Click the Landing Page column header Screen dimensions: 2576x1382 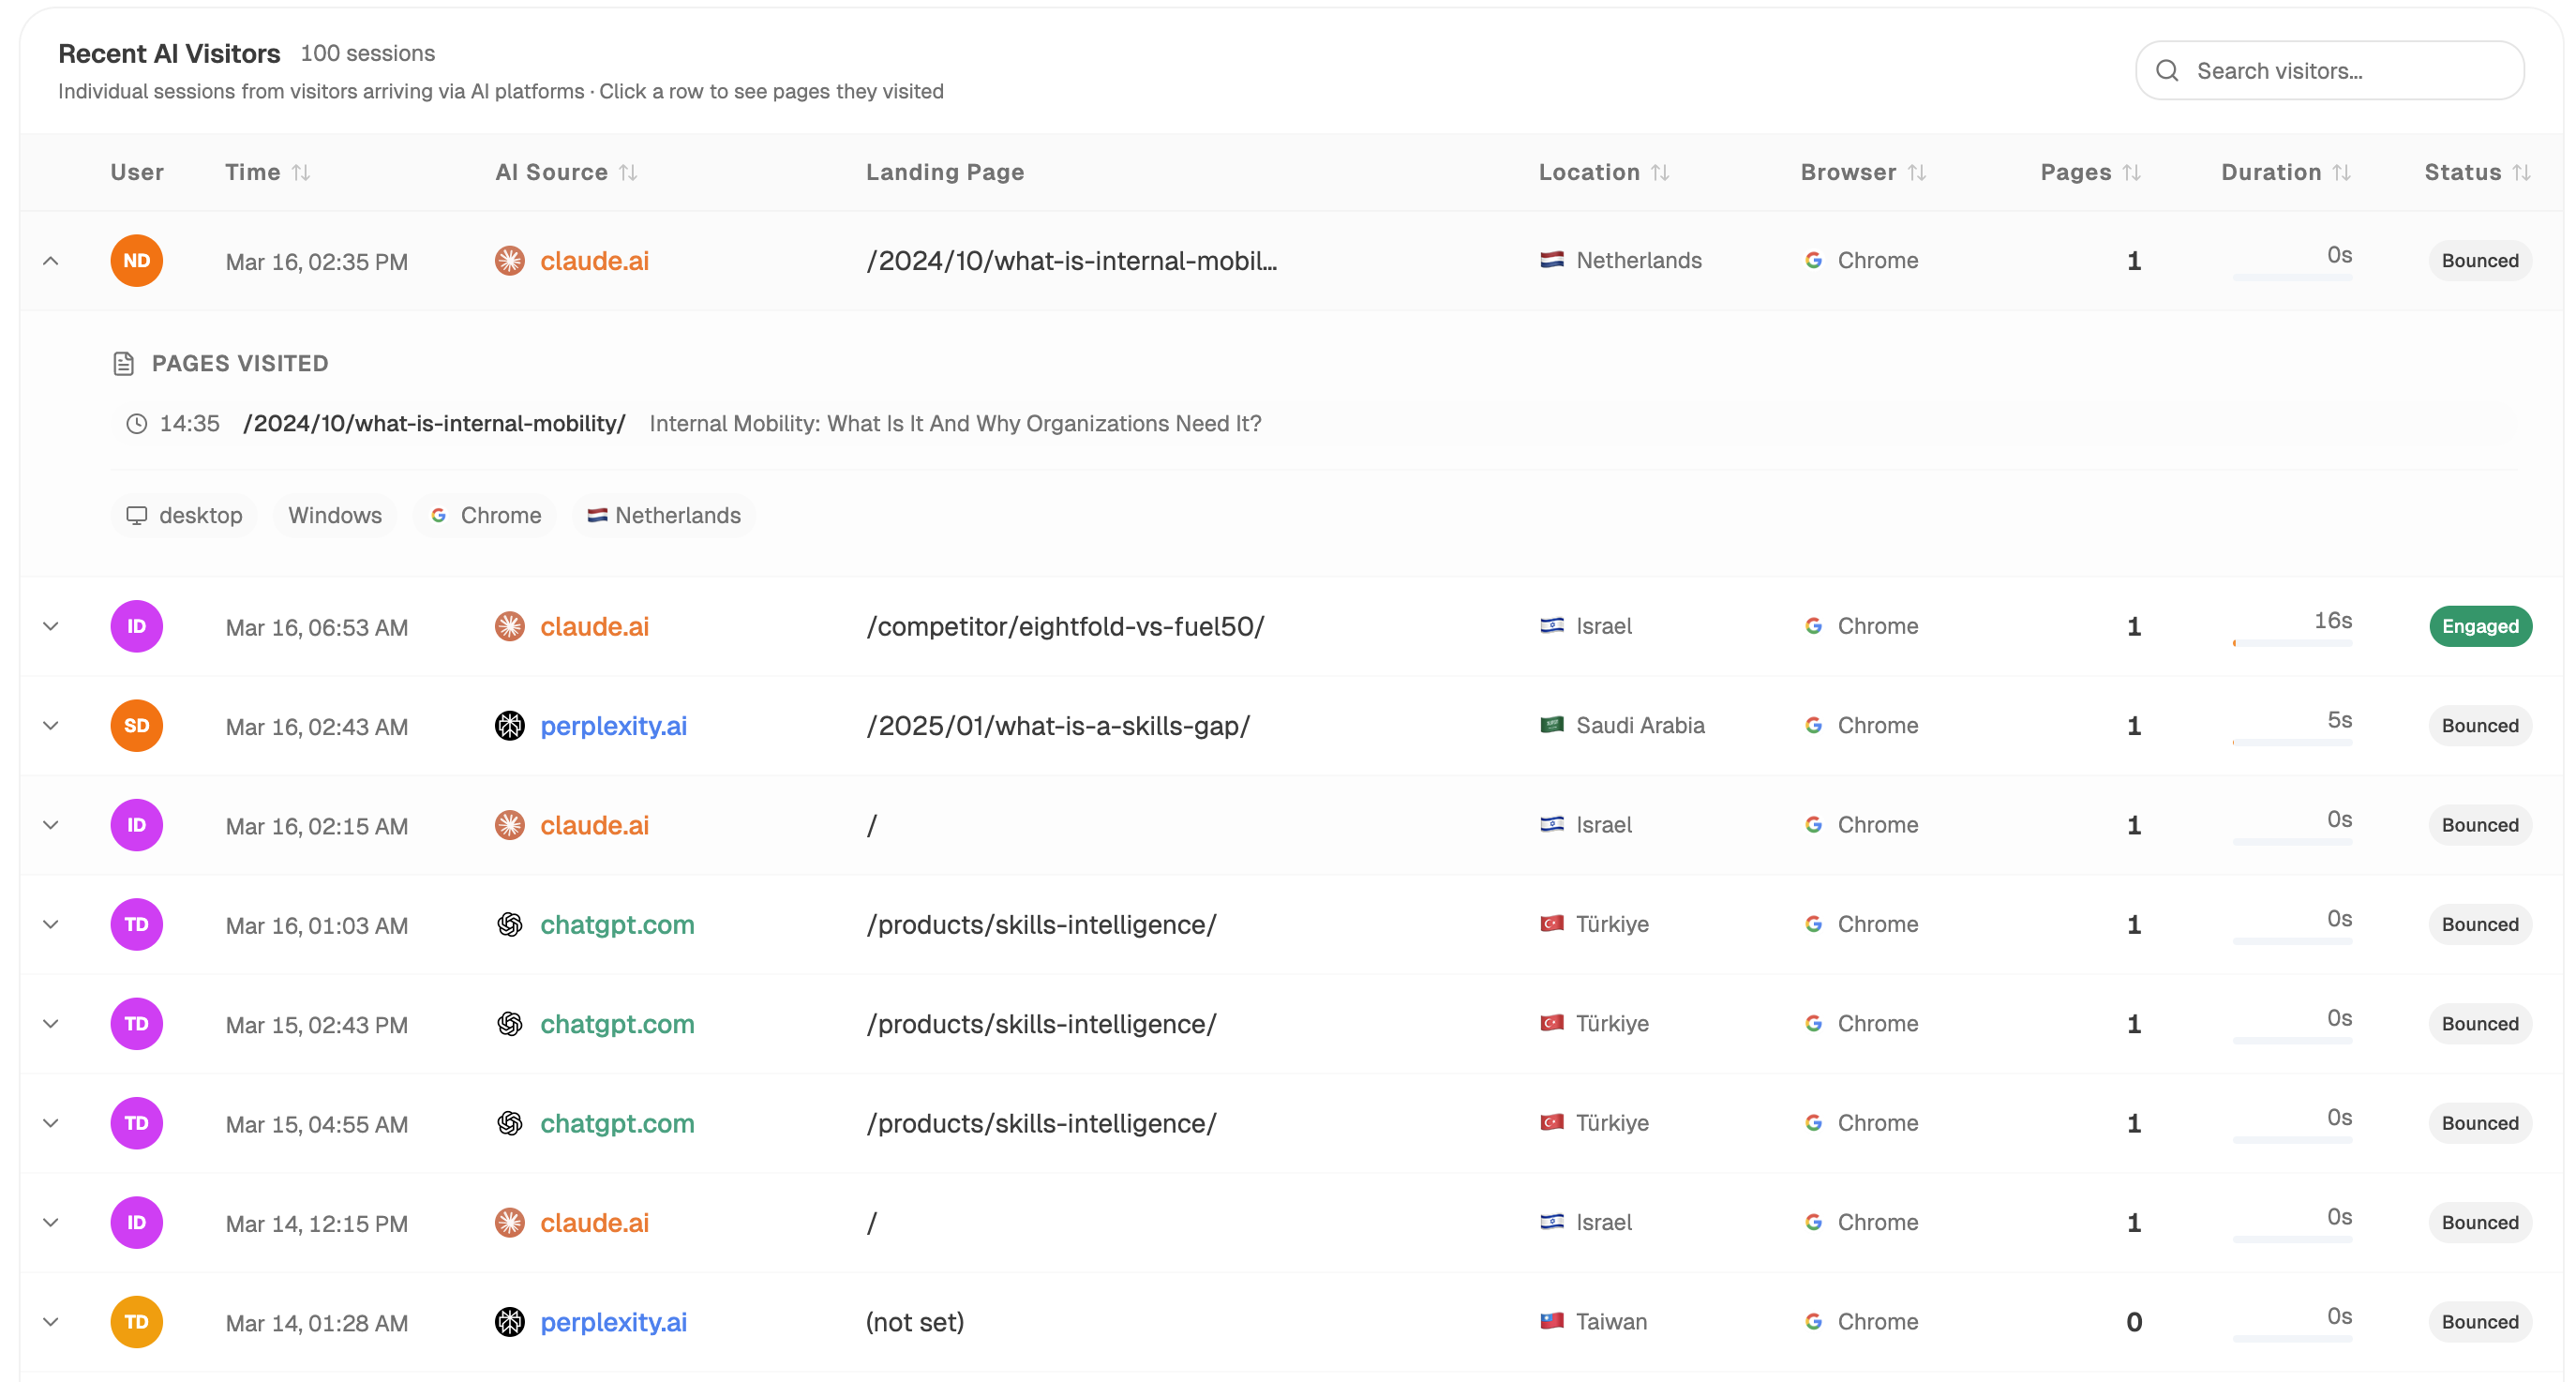pos(945,173)
